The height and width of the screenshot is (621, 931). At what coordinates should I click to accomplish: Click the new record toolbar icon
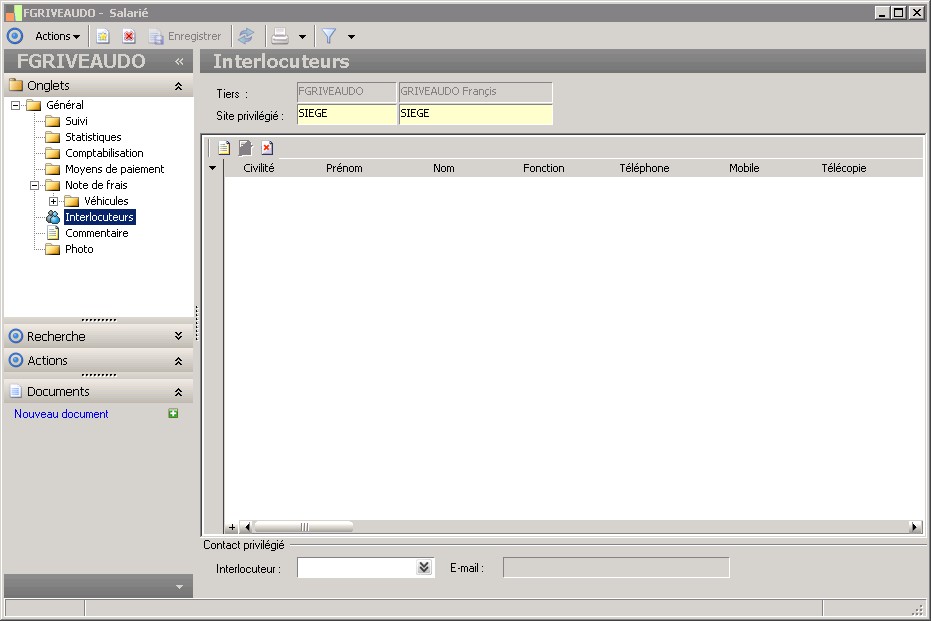[x=102, y=36]
